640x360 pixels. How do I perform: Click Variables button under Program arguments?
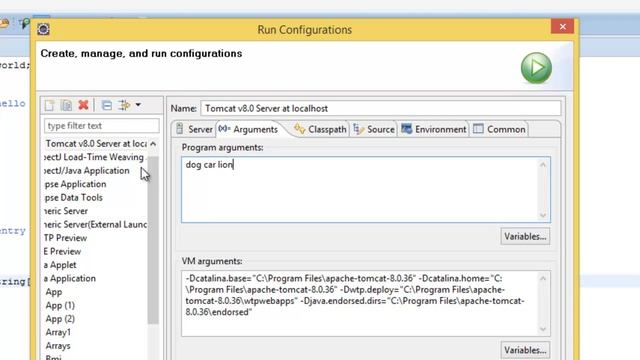tap(525, 237)
